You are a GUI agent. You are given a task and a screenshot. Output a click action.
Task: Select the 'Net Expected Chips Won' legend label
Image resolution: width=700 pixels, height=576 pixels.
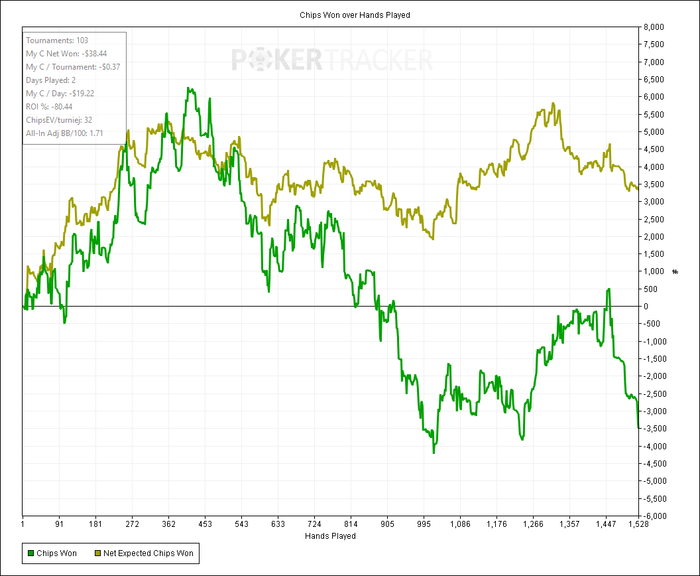coord(148,553)
